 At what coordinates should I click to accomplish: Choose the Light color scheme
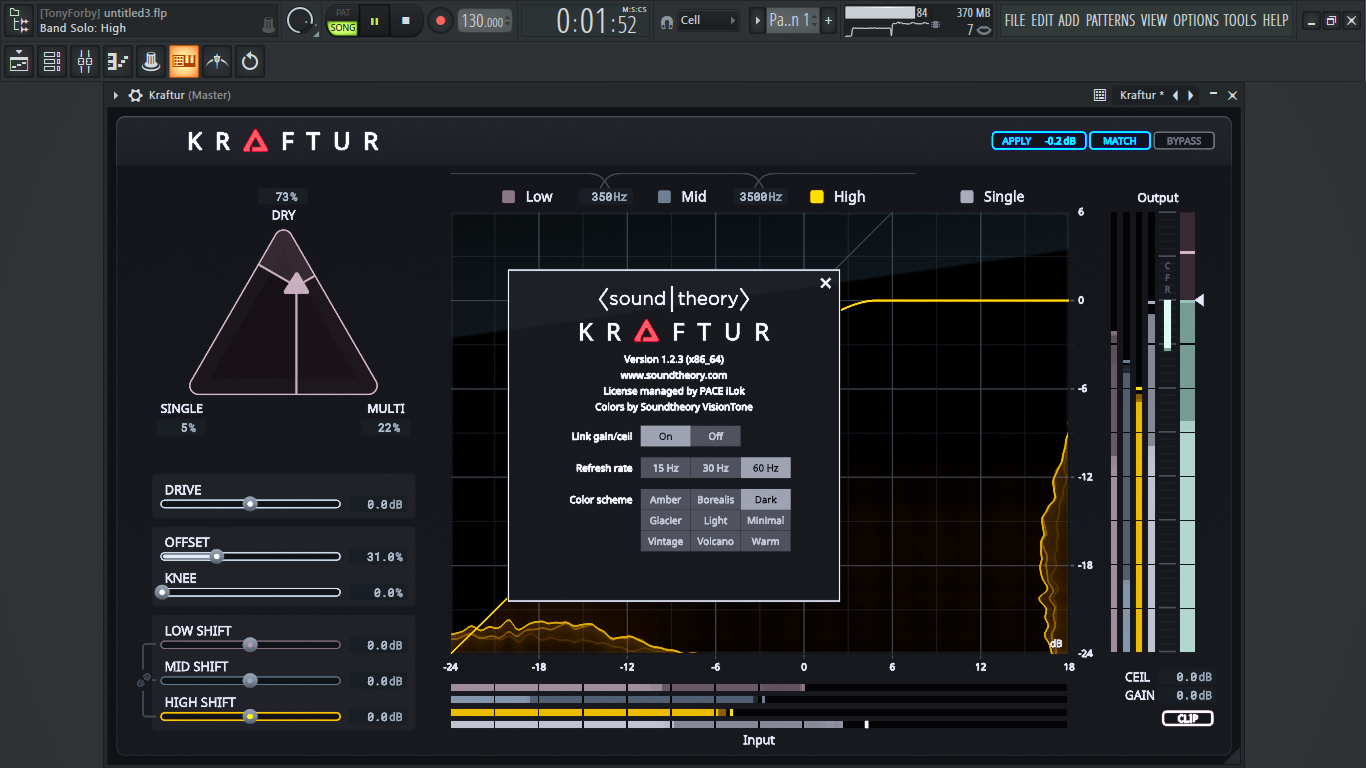click(716, 521)
